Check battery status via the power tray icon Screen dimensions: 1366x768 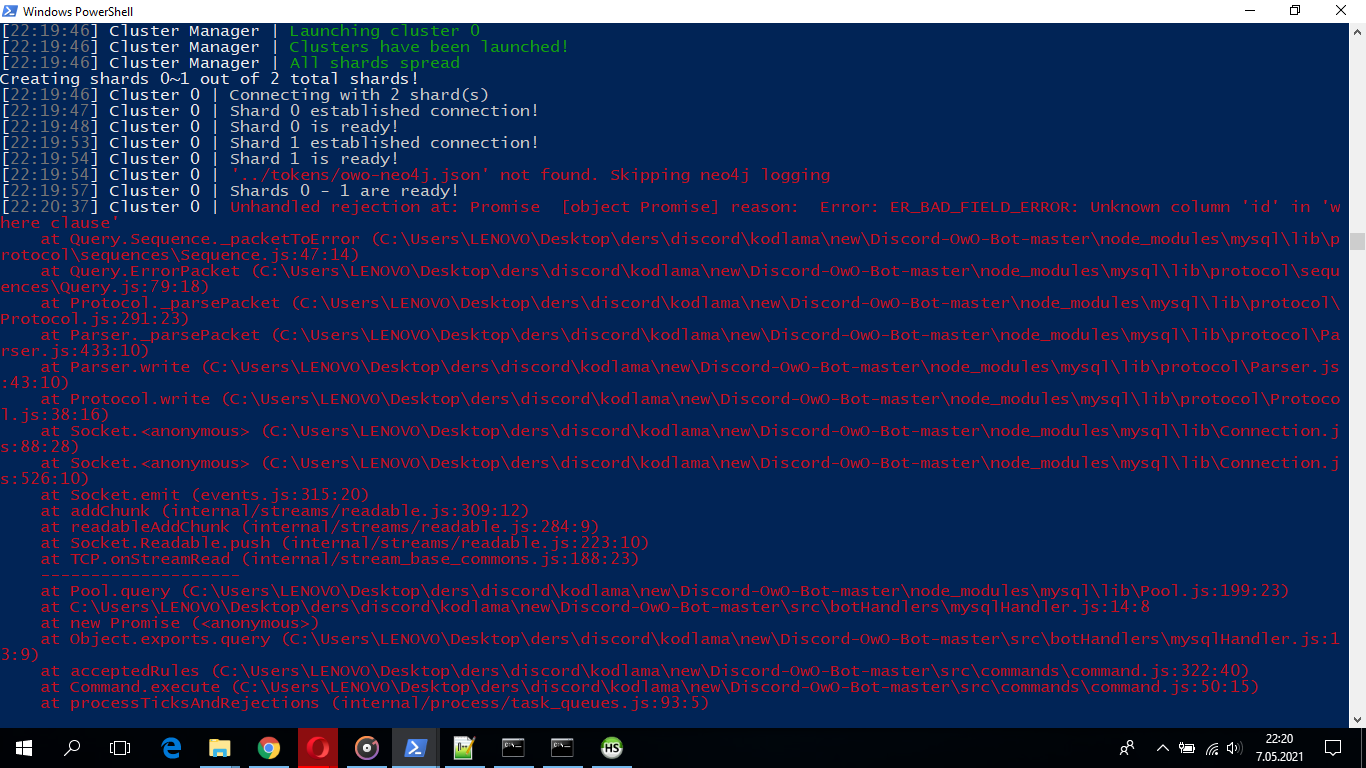tap(1187, 747)
